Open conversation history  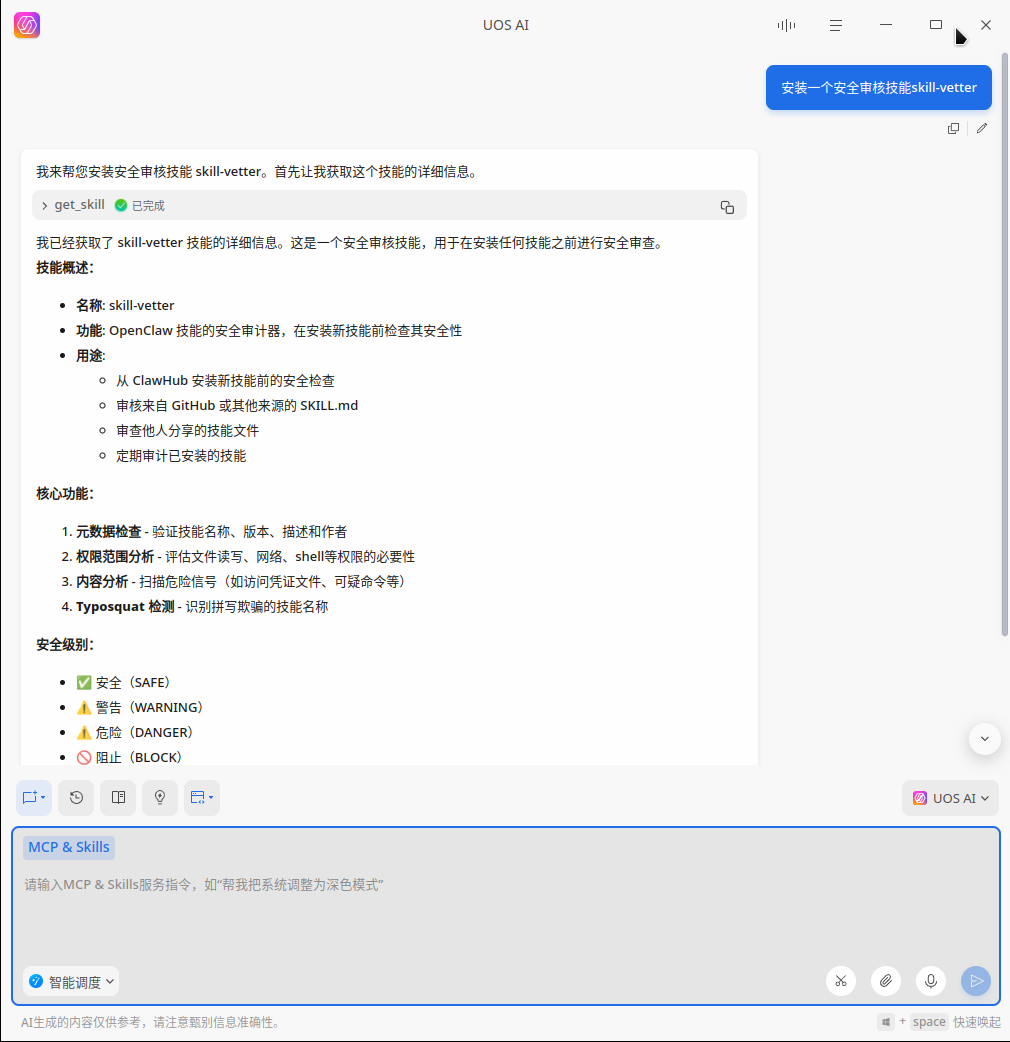click(x=76, y=797)
